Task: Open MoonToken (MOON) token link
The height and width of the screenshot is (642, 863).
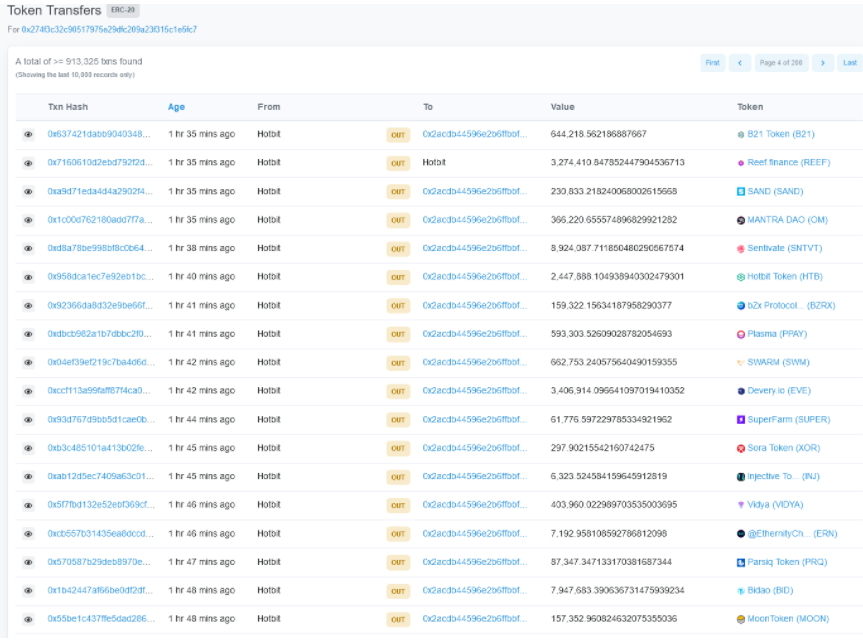Action: click(x=788, y=619)
